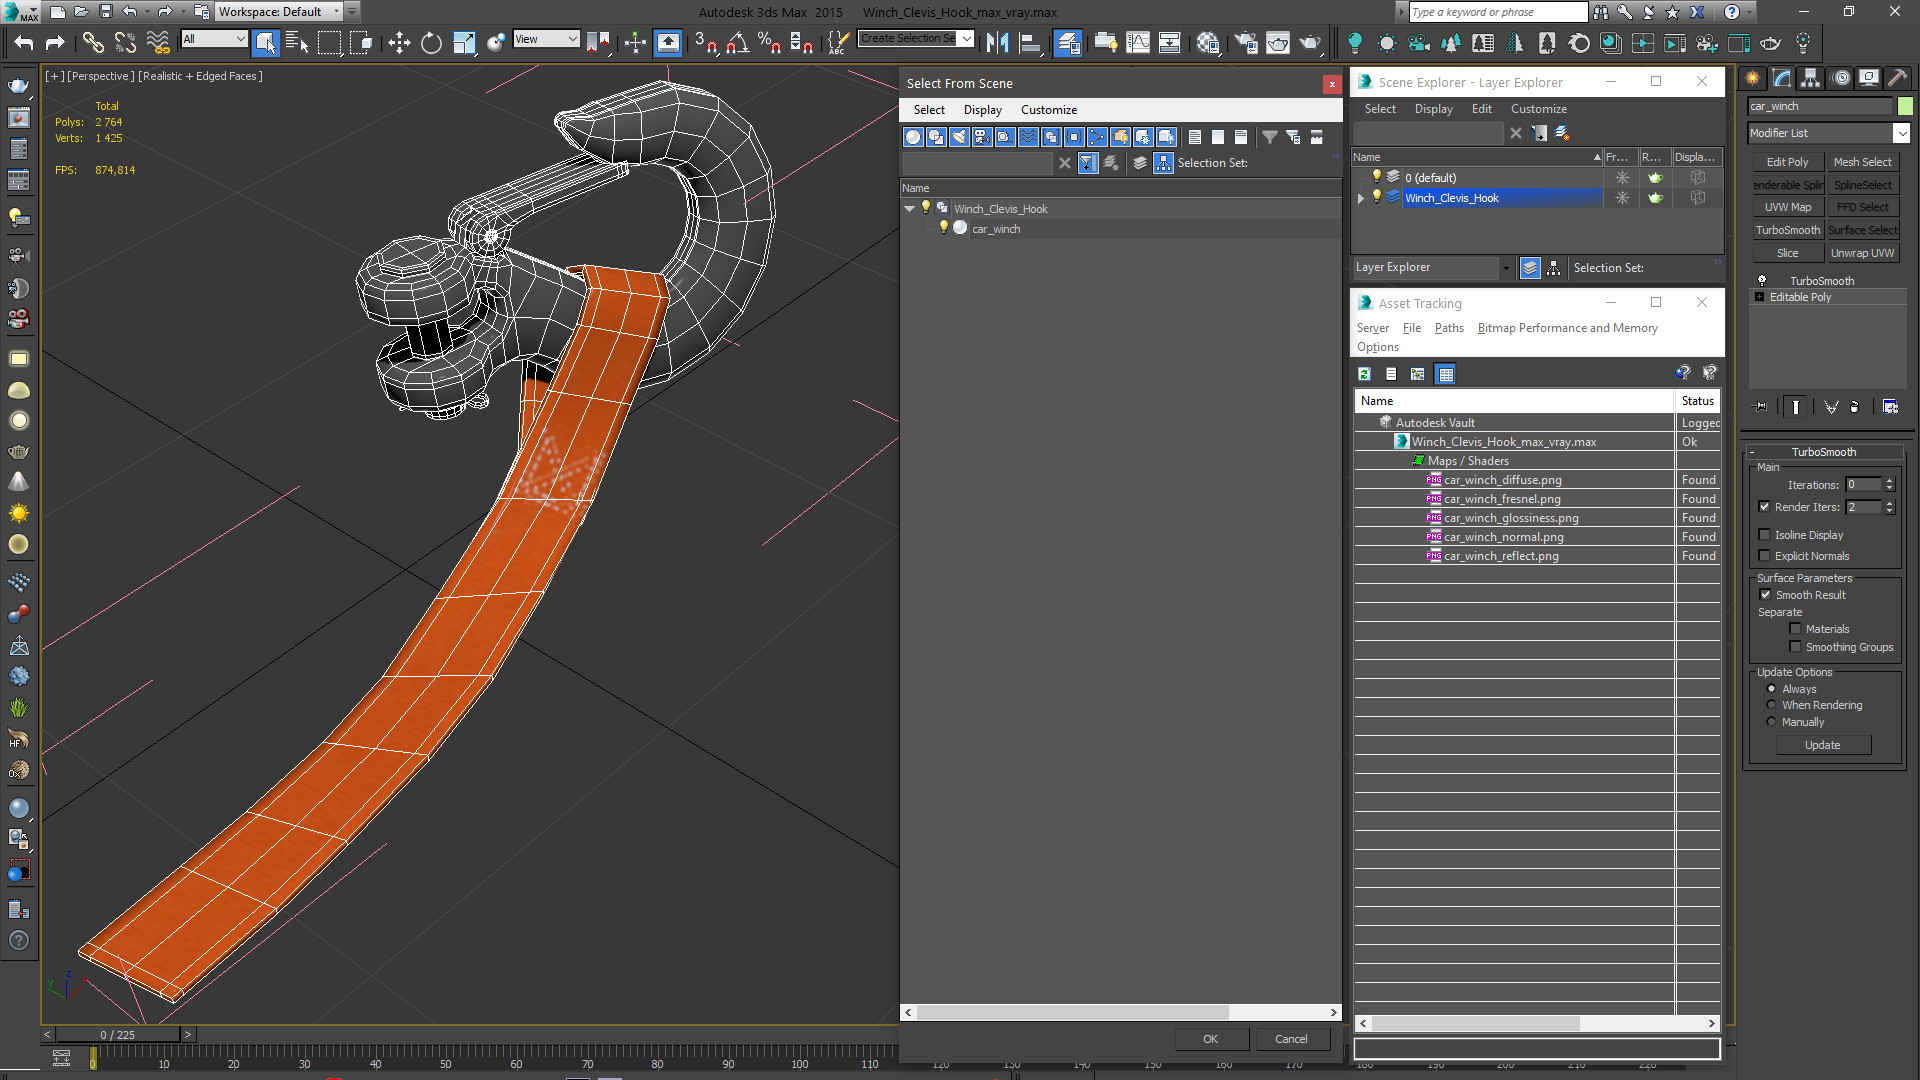Click the Undo arrow in main toolbar
Viewport: 1920px width, 1080px height.
click(22, 42)
